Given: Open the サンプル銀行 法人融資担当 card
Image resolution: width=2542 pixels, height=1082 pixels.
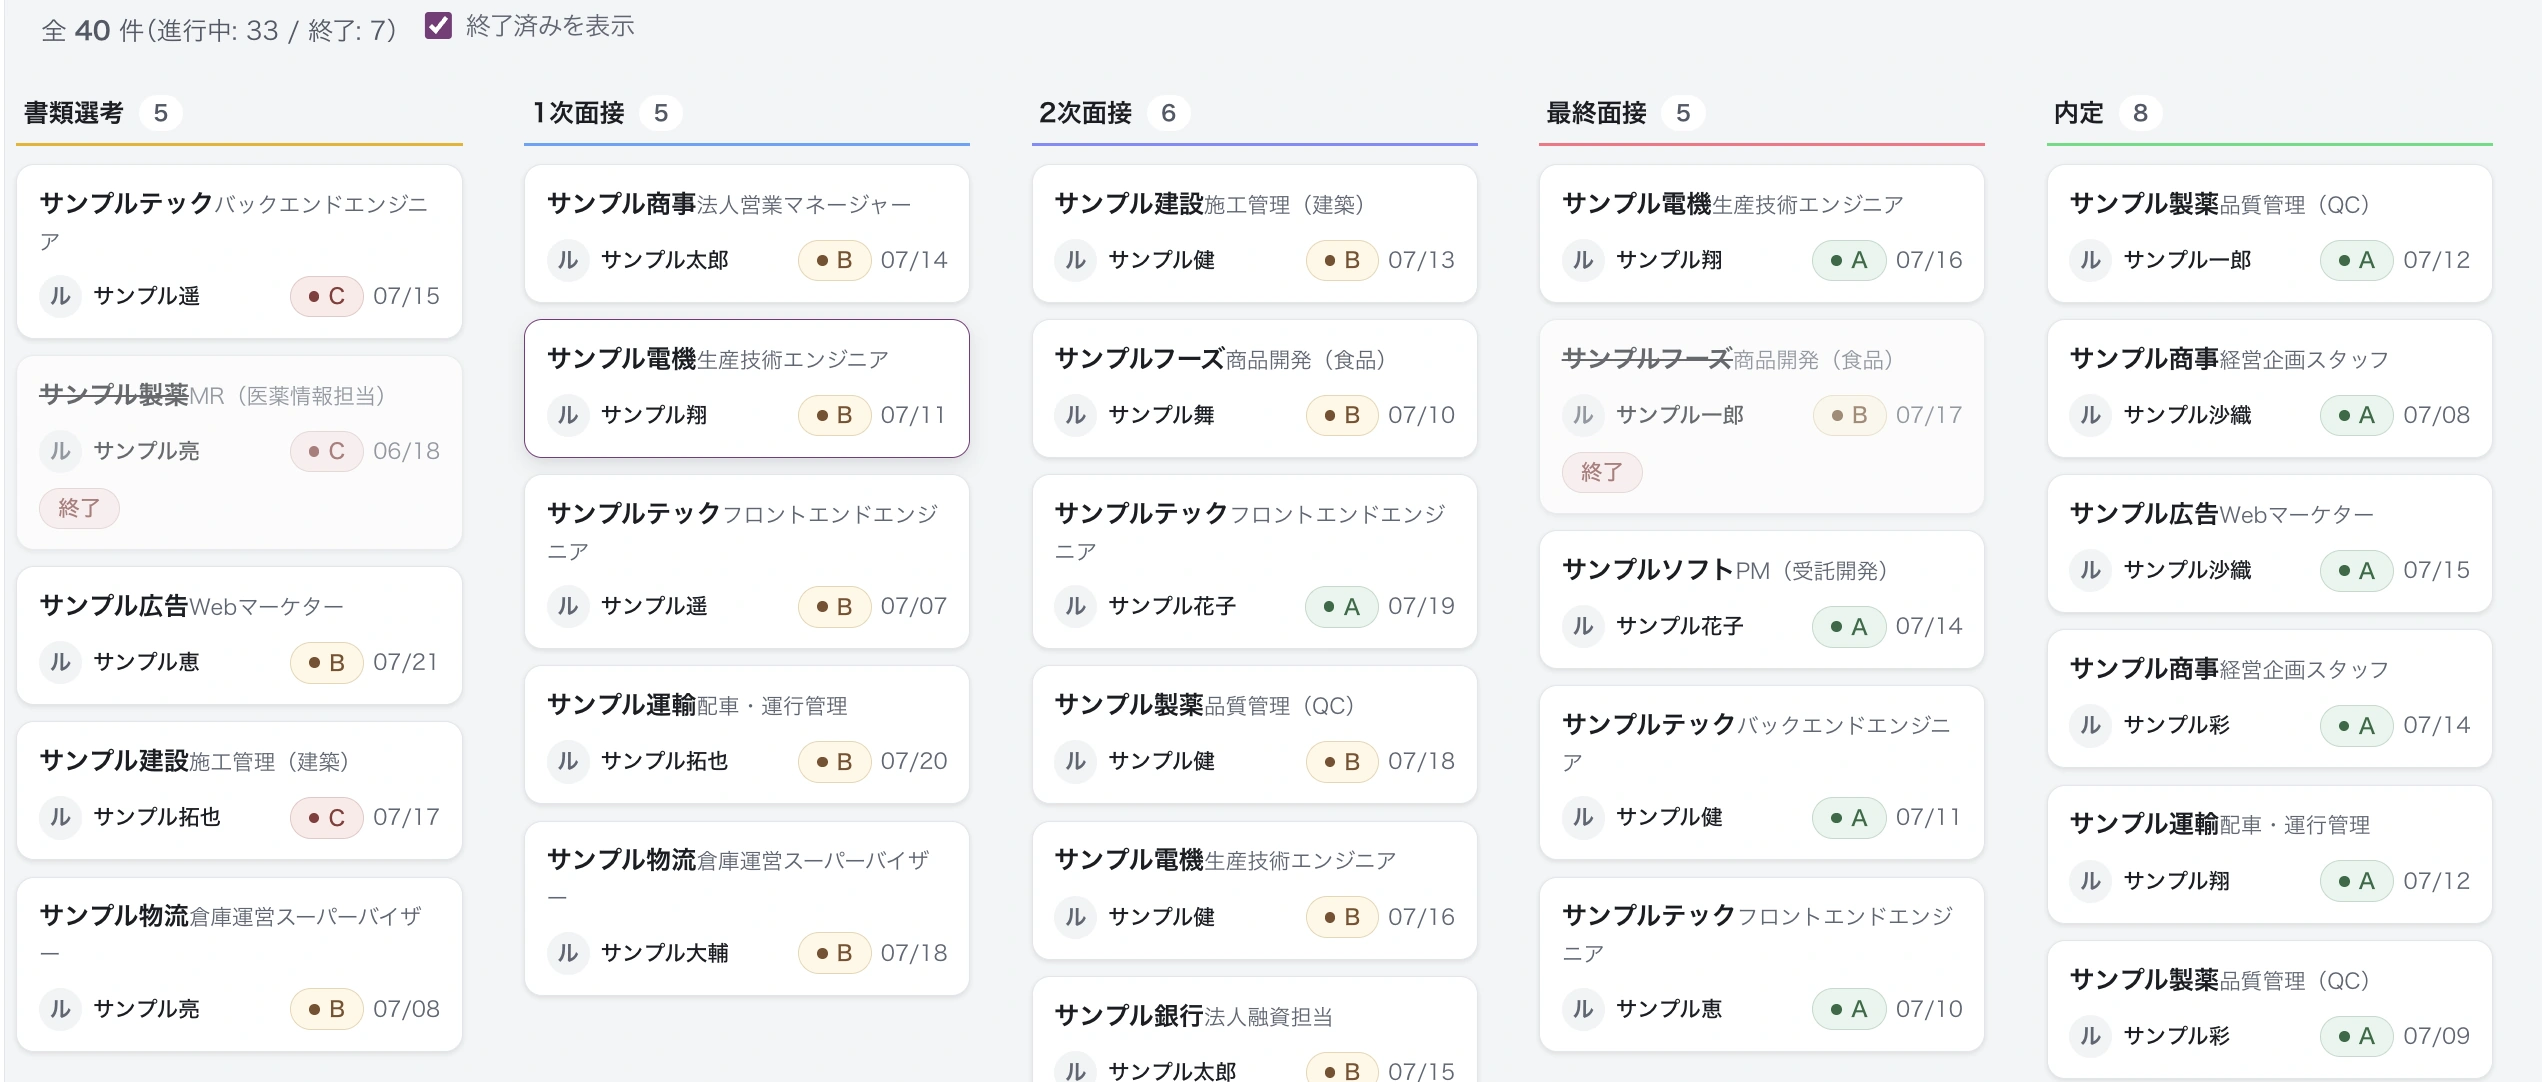Looking at the screenshot, I should point(1255,1030).
